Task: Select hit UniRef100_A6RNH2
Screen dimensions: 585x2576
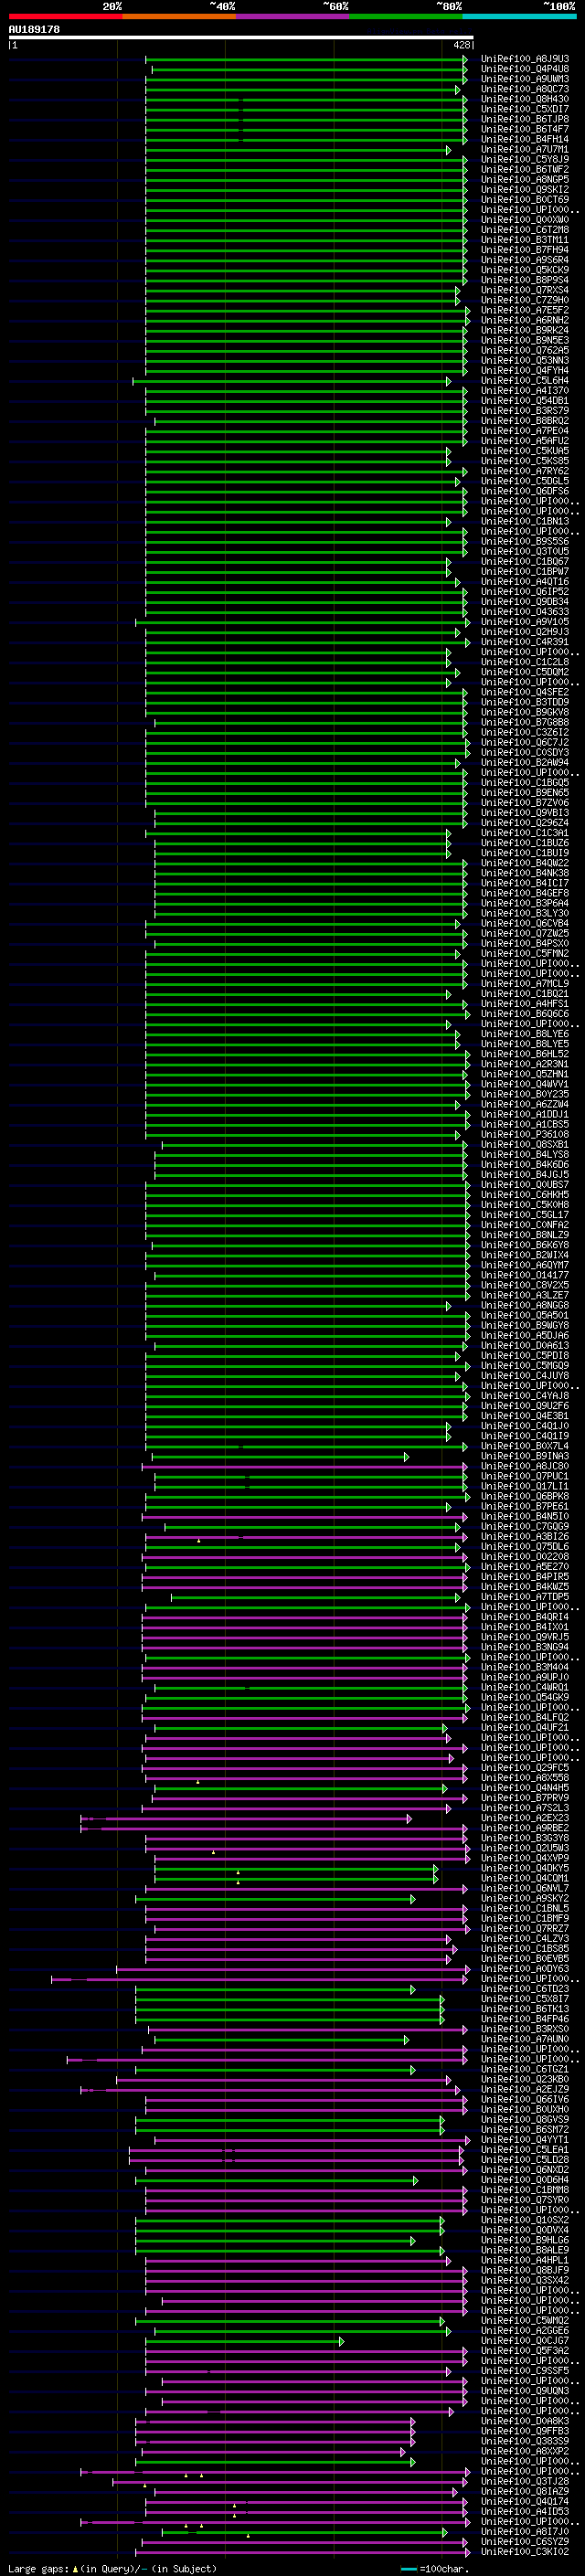Action: [525, 320]
